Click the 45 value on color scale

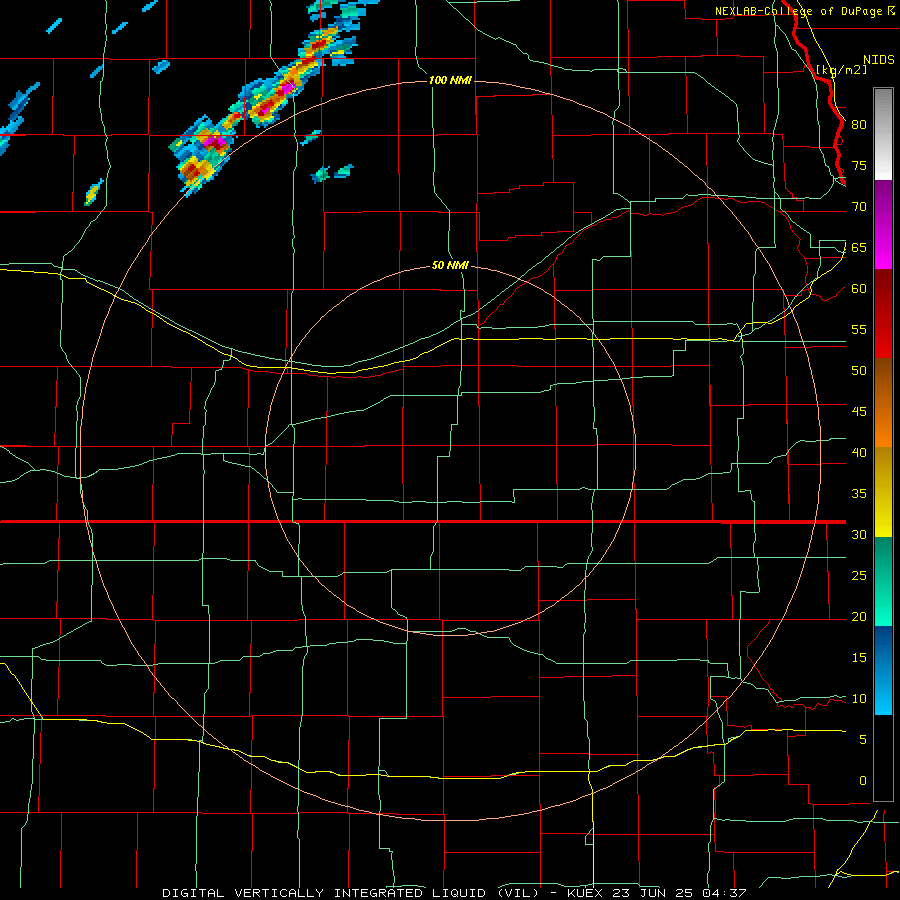point(859,412)
